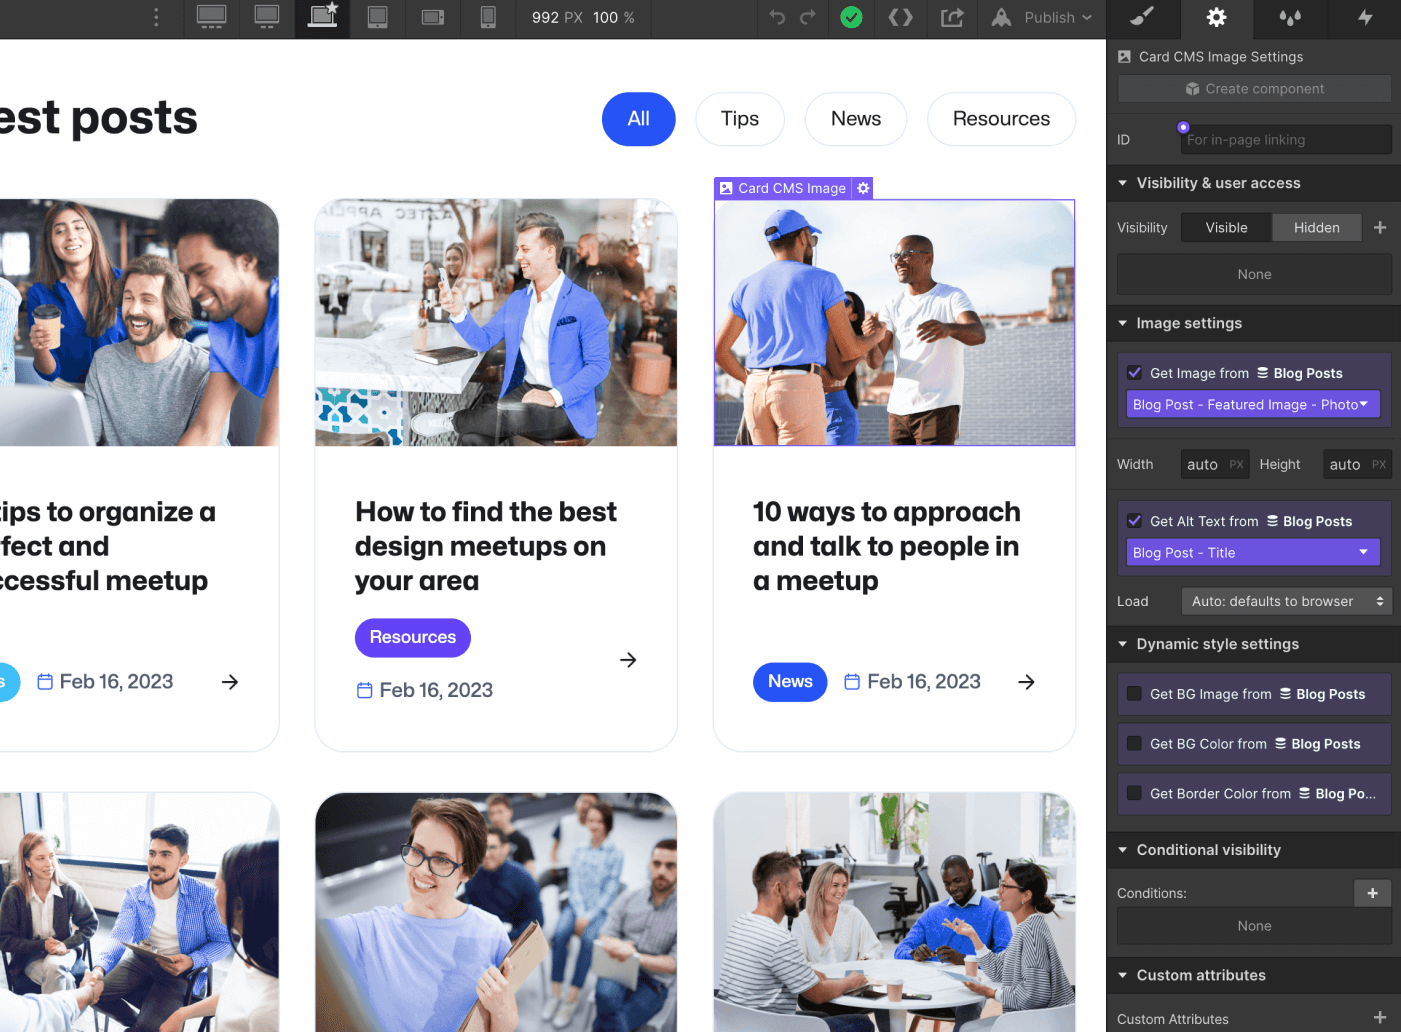Open the Interactions lightning panel

click(x=1364, y=18)
